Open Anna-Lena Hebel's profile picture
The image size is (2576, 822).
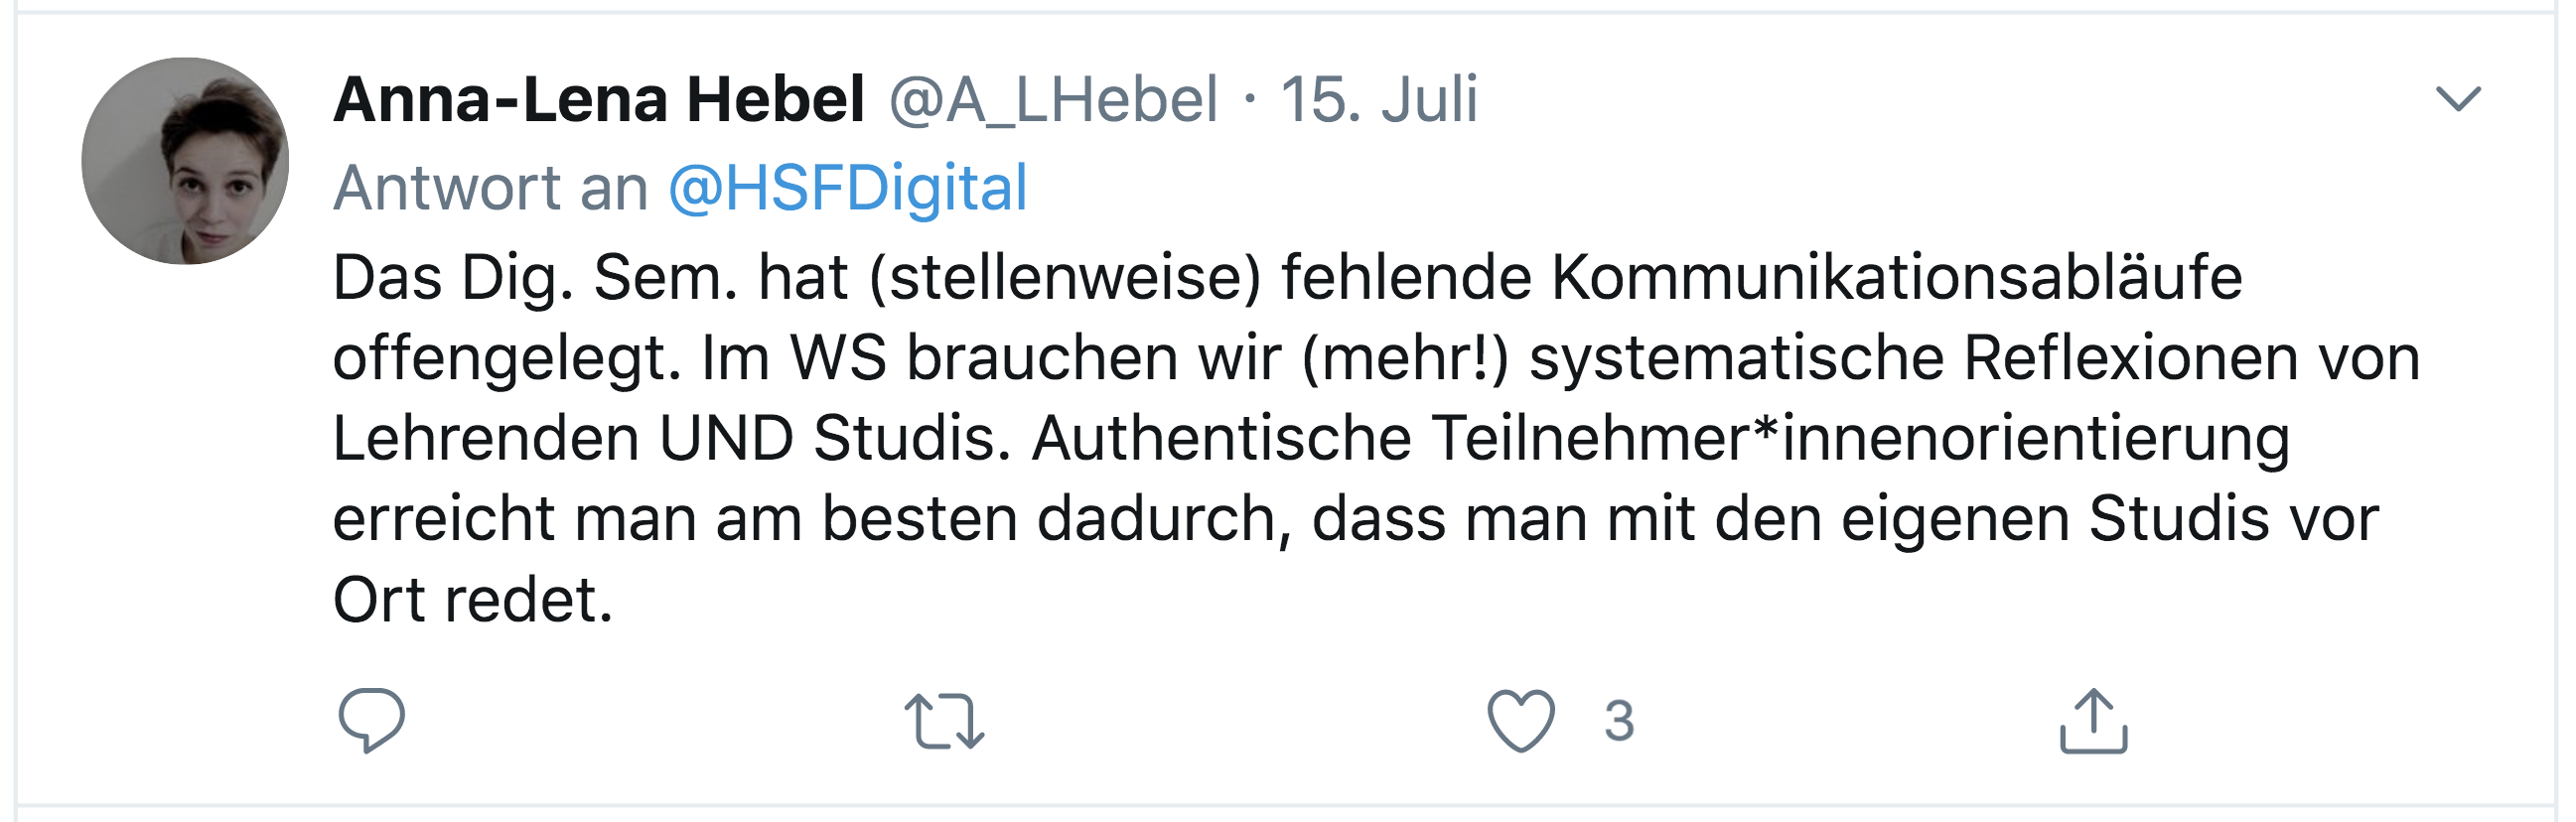185,161
